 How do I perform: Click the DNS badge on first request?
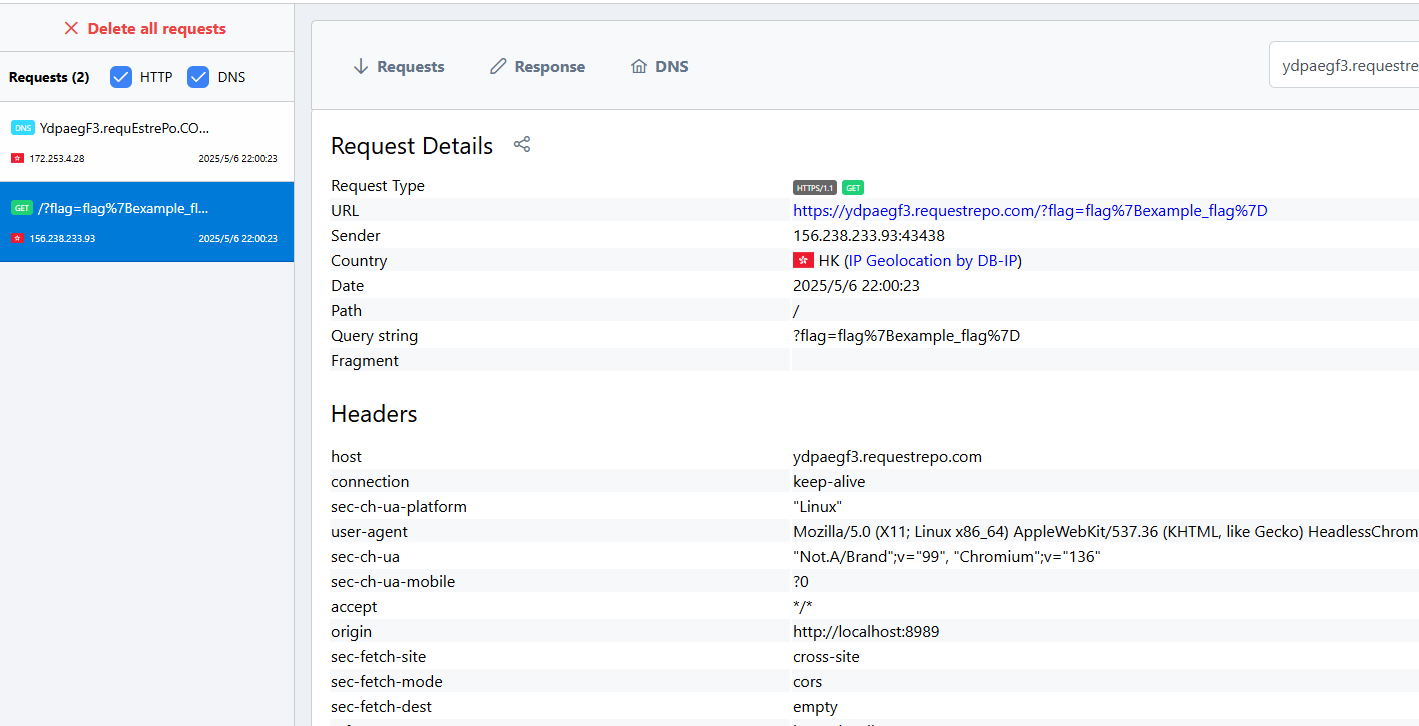click(22, 128)
